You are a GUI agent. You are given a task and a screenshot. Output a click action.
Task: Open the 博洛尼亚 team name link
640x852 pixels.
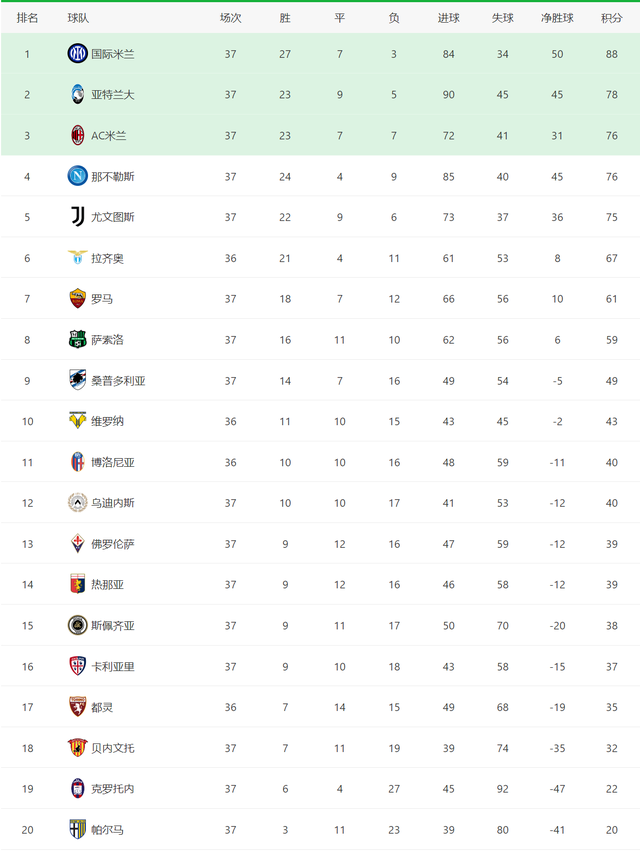(112, 462)
